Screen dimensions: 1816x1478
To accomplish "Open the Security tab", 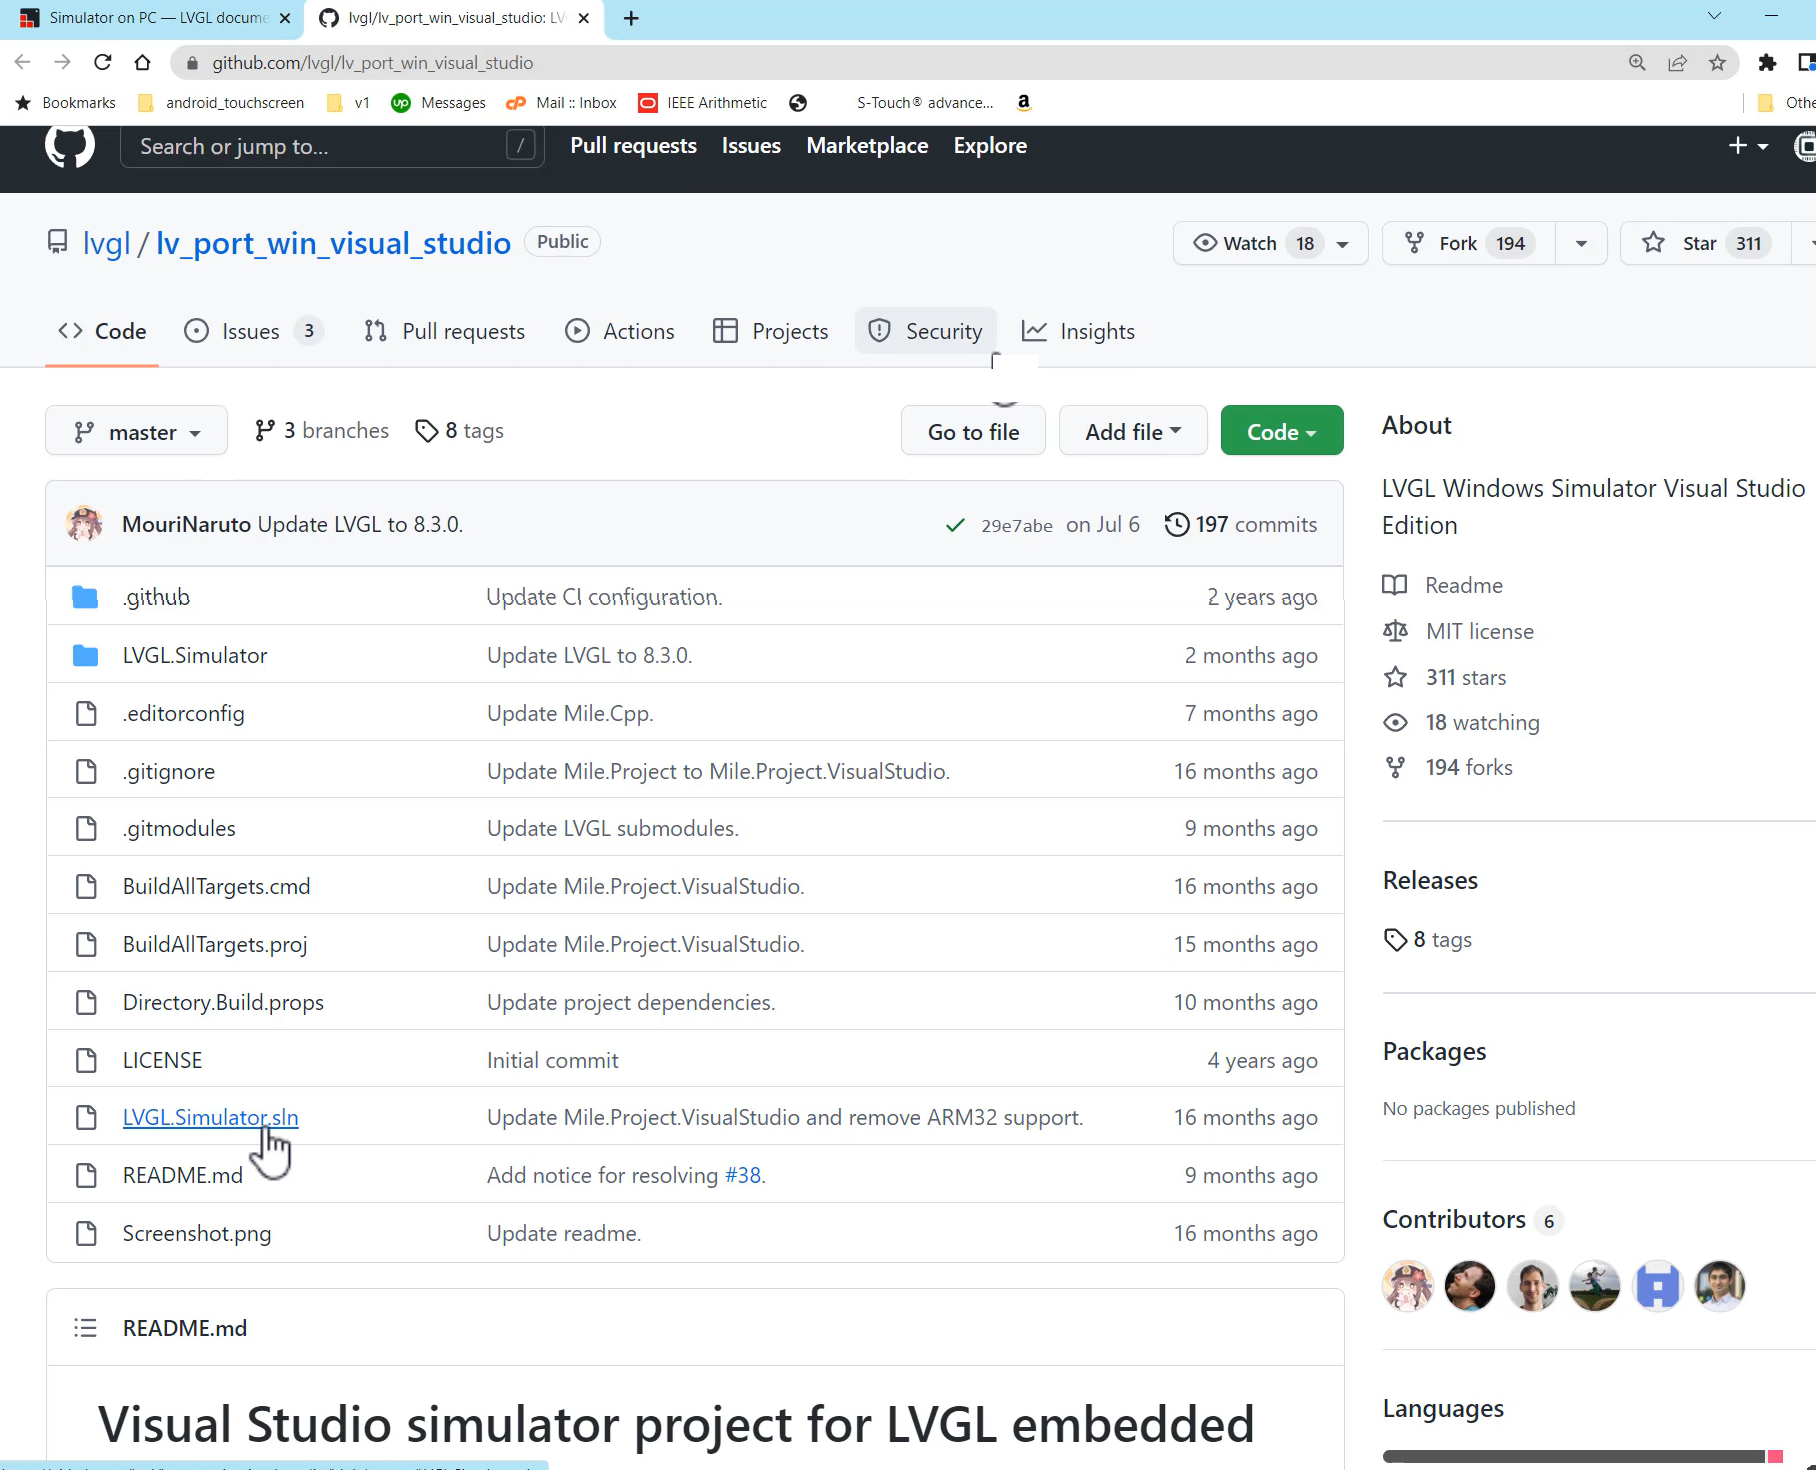I will pos(926,331).
